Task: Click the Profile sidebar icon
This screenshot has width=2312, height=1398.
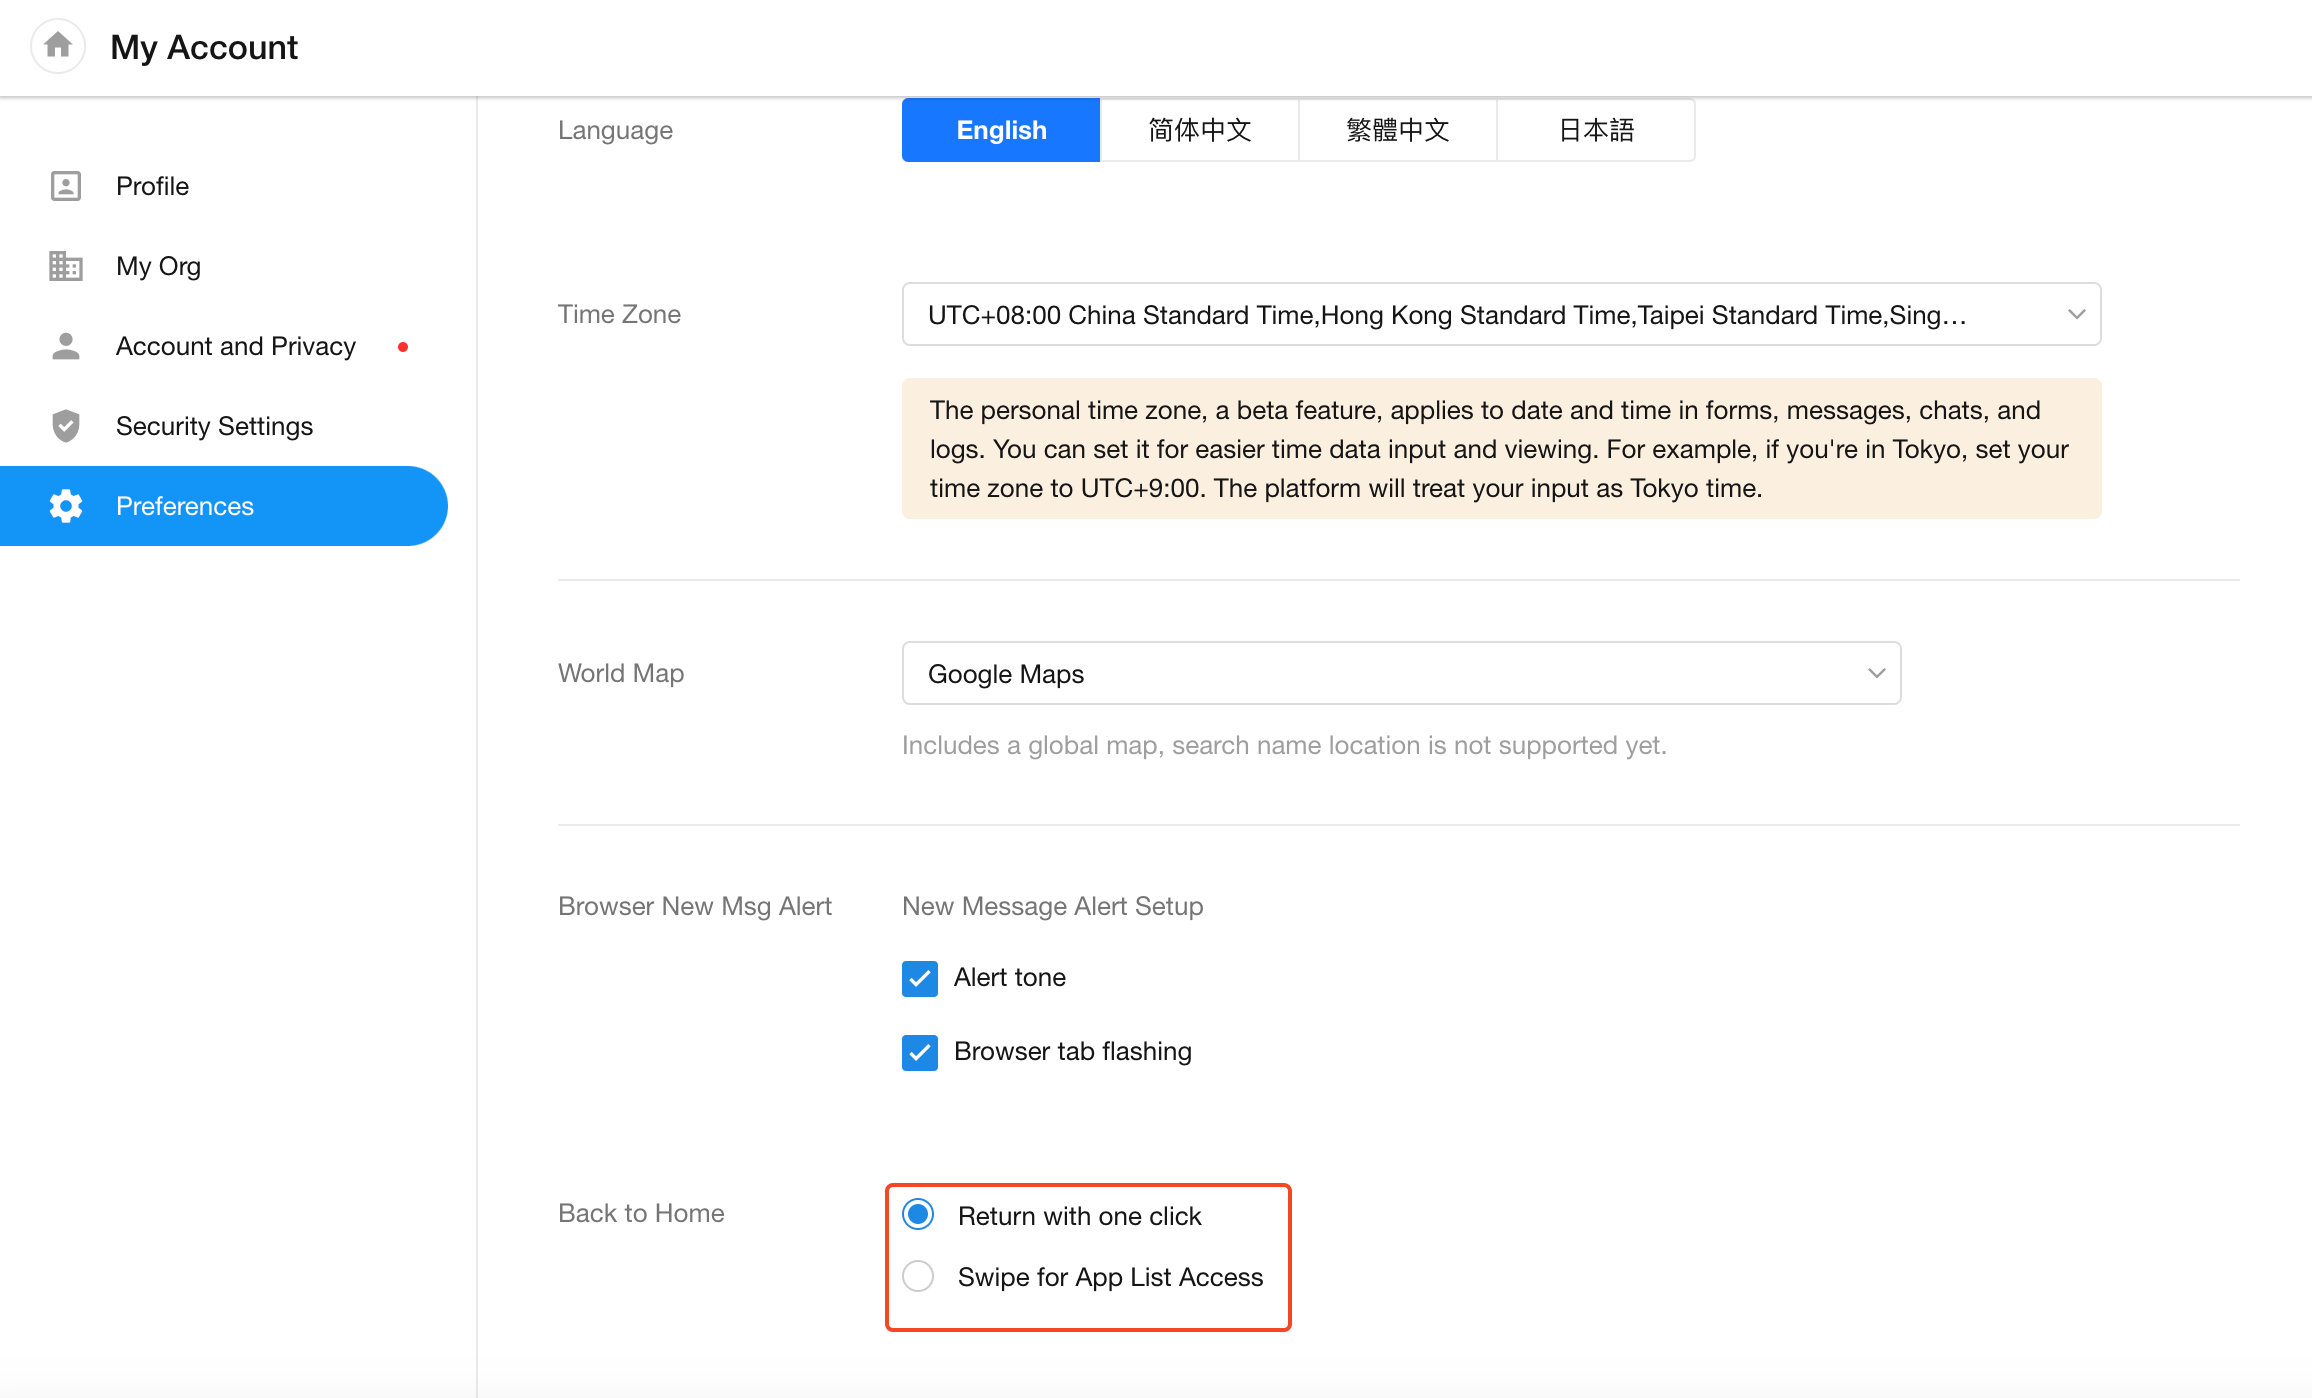Action: [x=66, y=186]
